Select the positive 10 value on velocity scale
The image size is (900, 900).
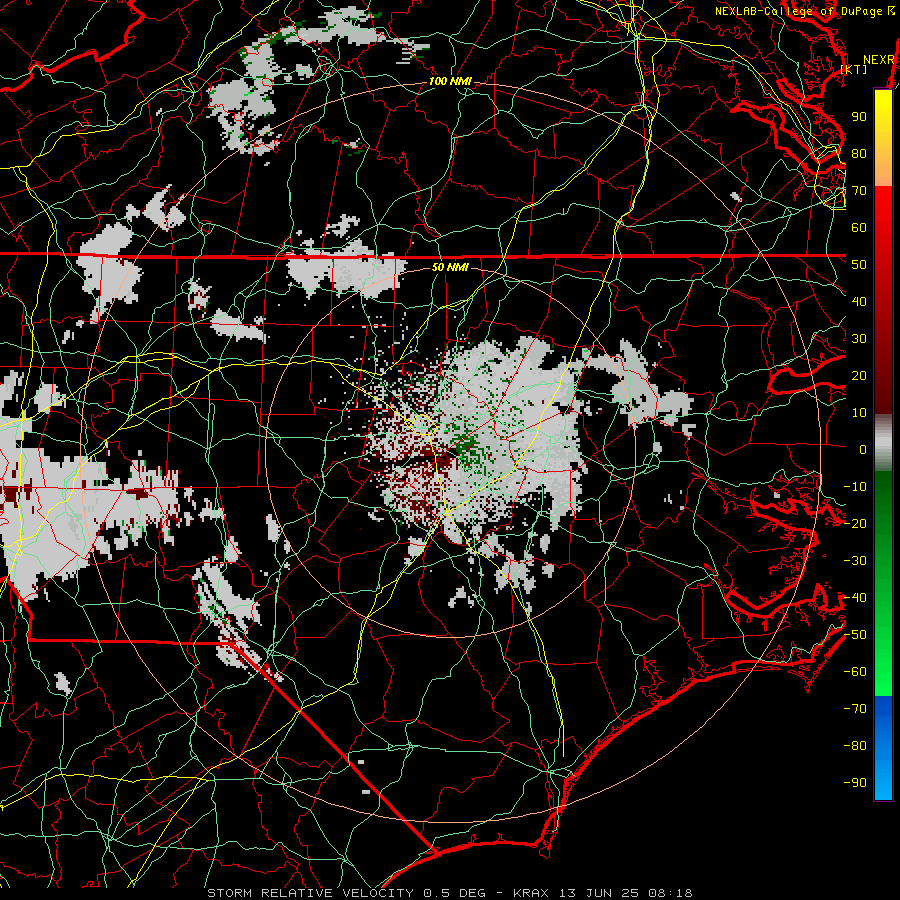pos(859,413)
